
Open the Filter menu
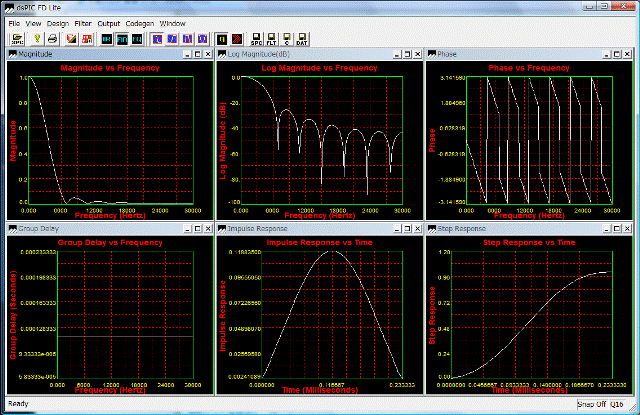coord(83,21)
